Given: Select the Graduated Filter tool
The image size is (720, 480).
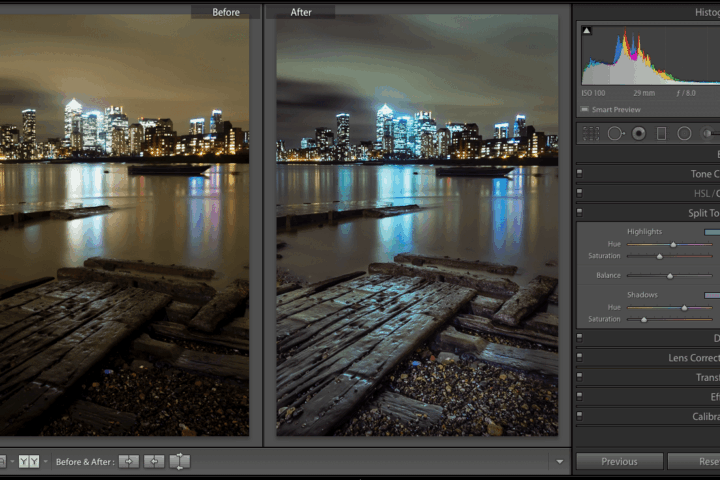Looking at the screenshot, I should pos(661,134).
